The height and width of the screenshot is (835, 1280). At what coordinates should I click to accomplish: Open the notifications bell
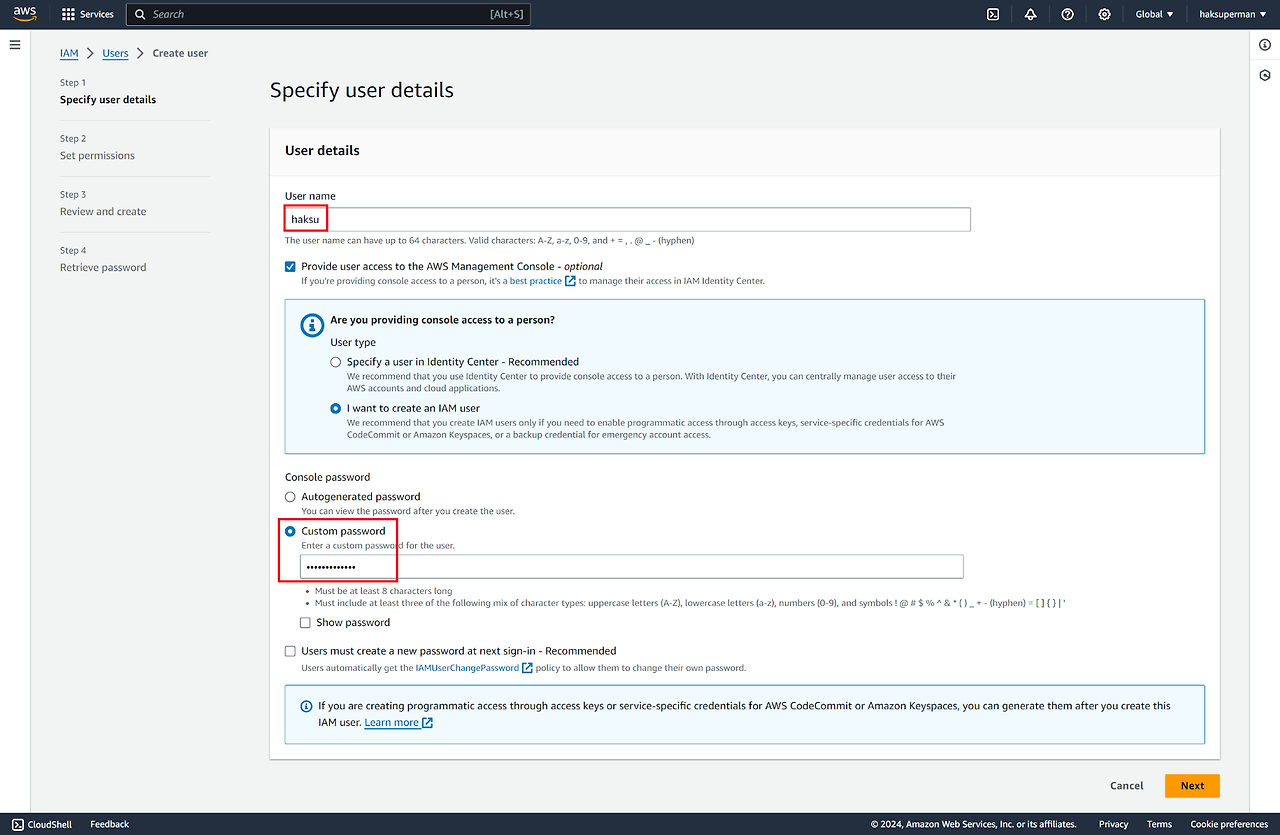pyautogui.click(x=1030, y=14)
